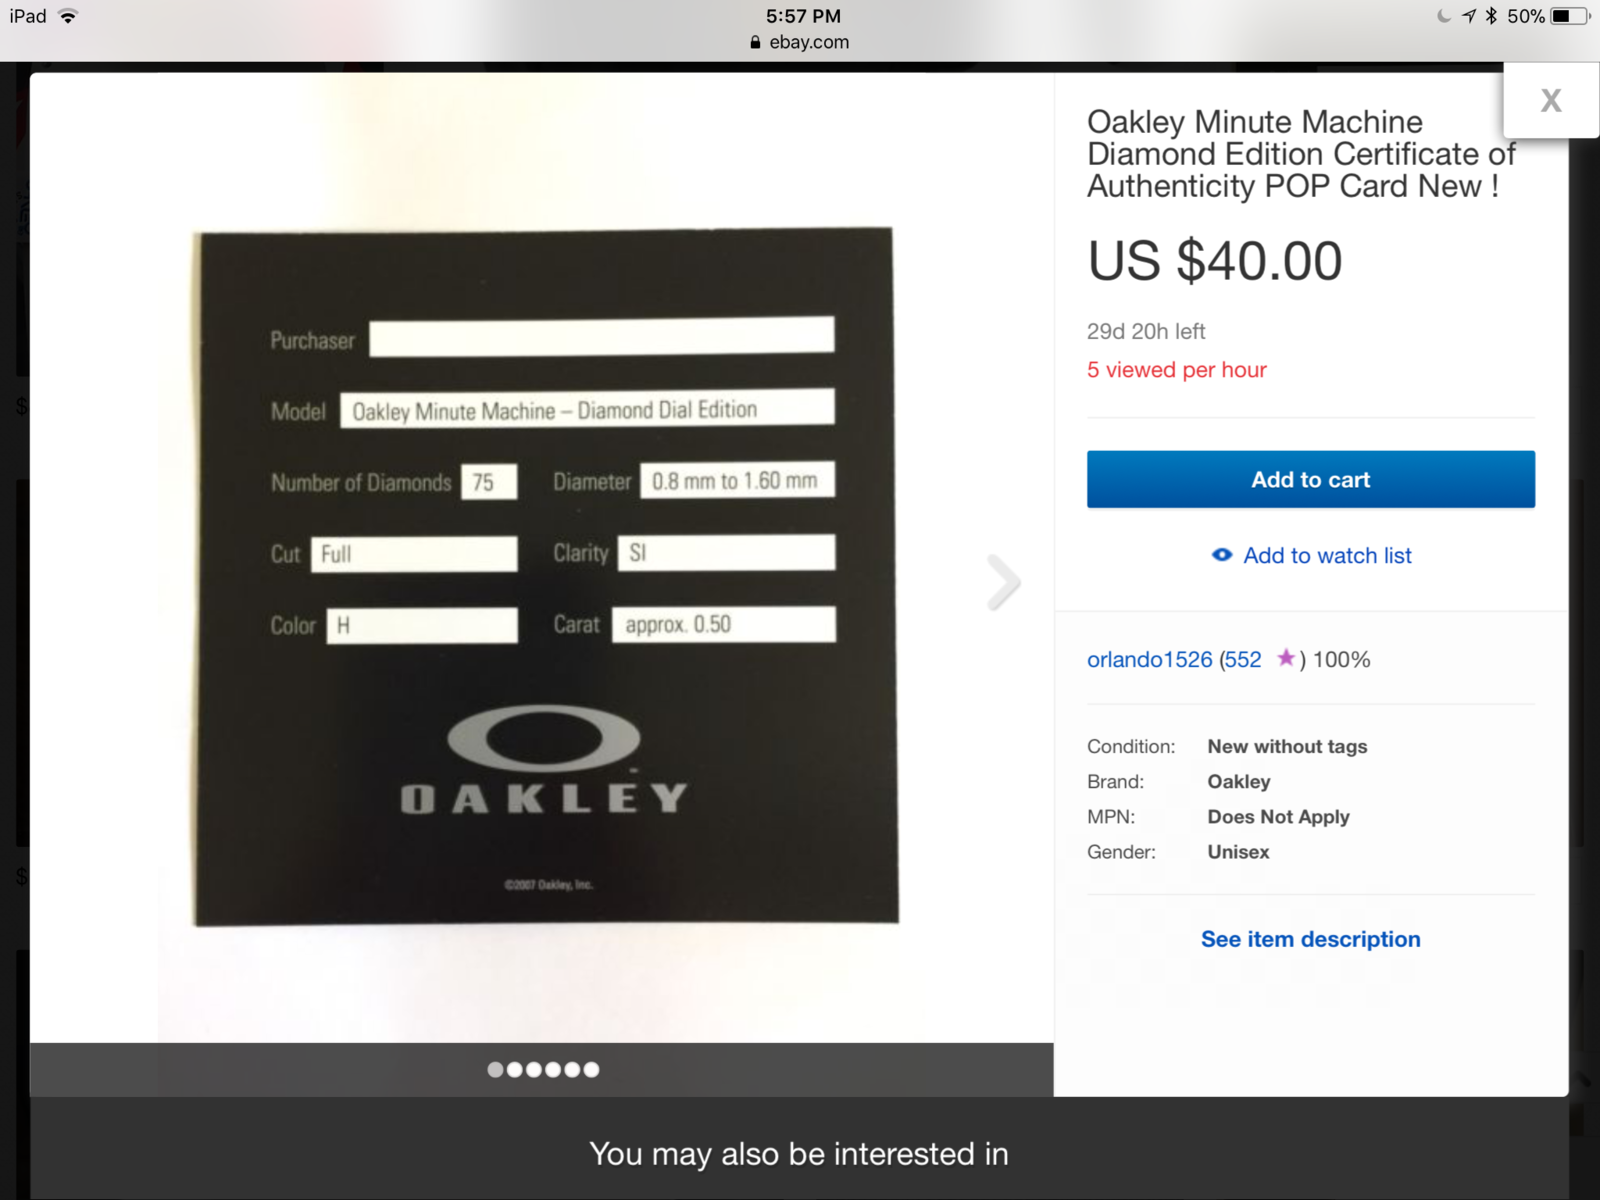1600x1200 pixels.
Task: Select the first image pagination dot
Action: 495,1069
